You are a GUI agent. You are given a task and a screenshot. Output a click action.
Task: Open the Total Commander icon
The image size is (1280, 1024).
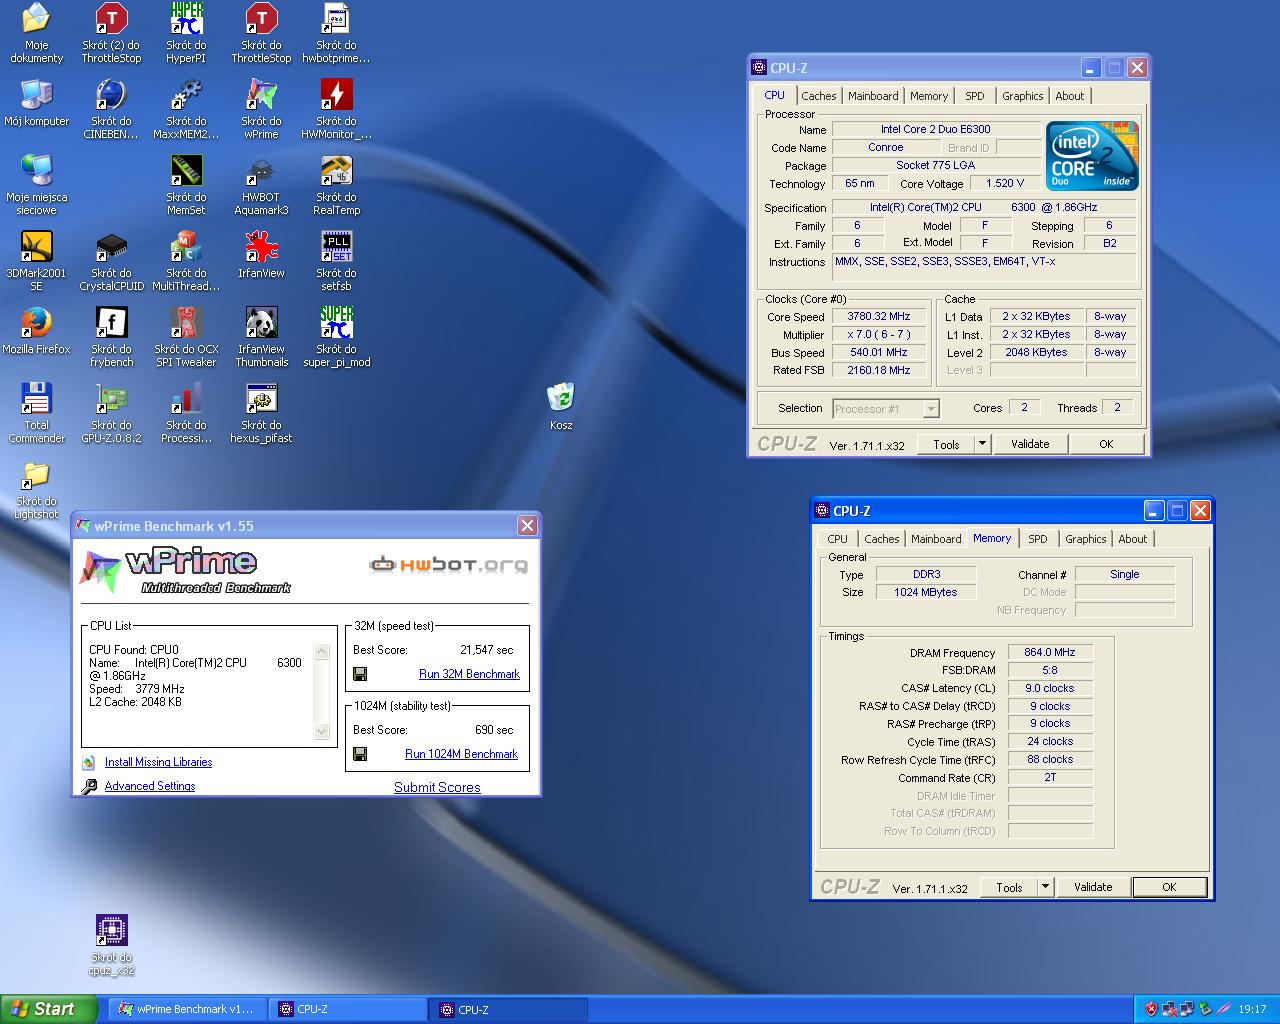pyautogui.click(x=36, y=398)
